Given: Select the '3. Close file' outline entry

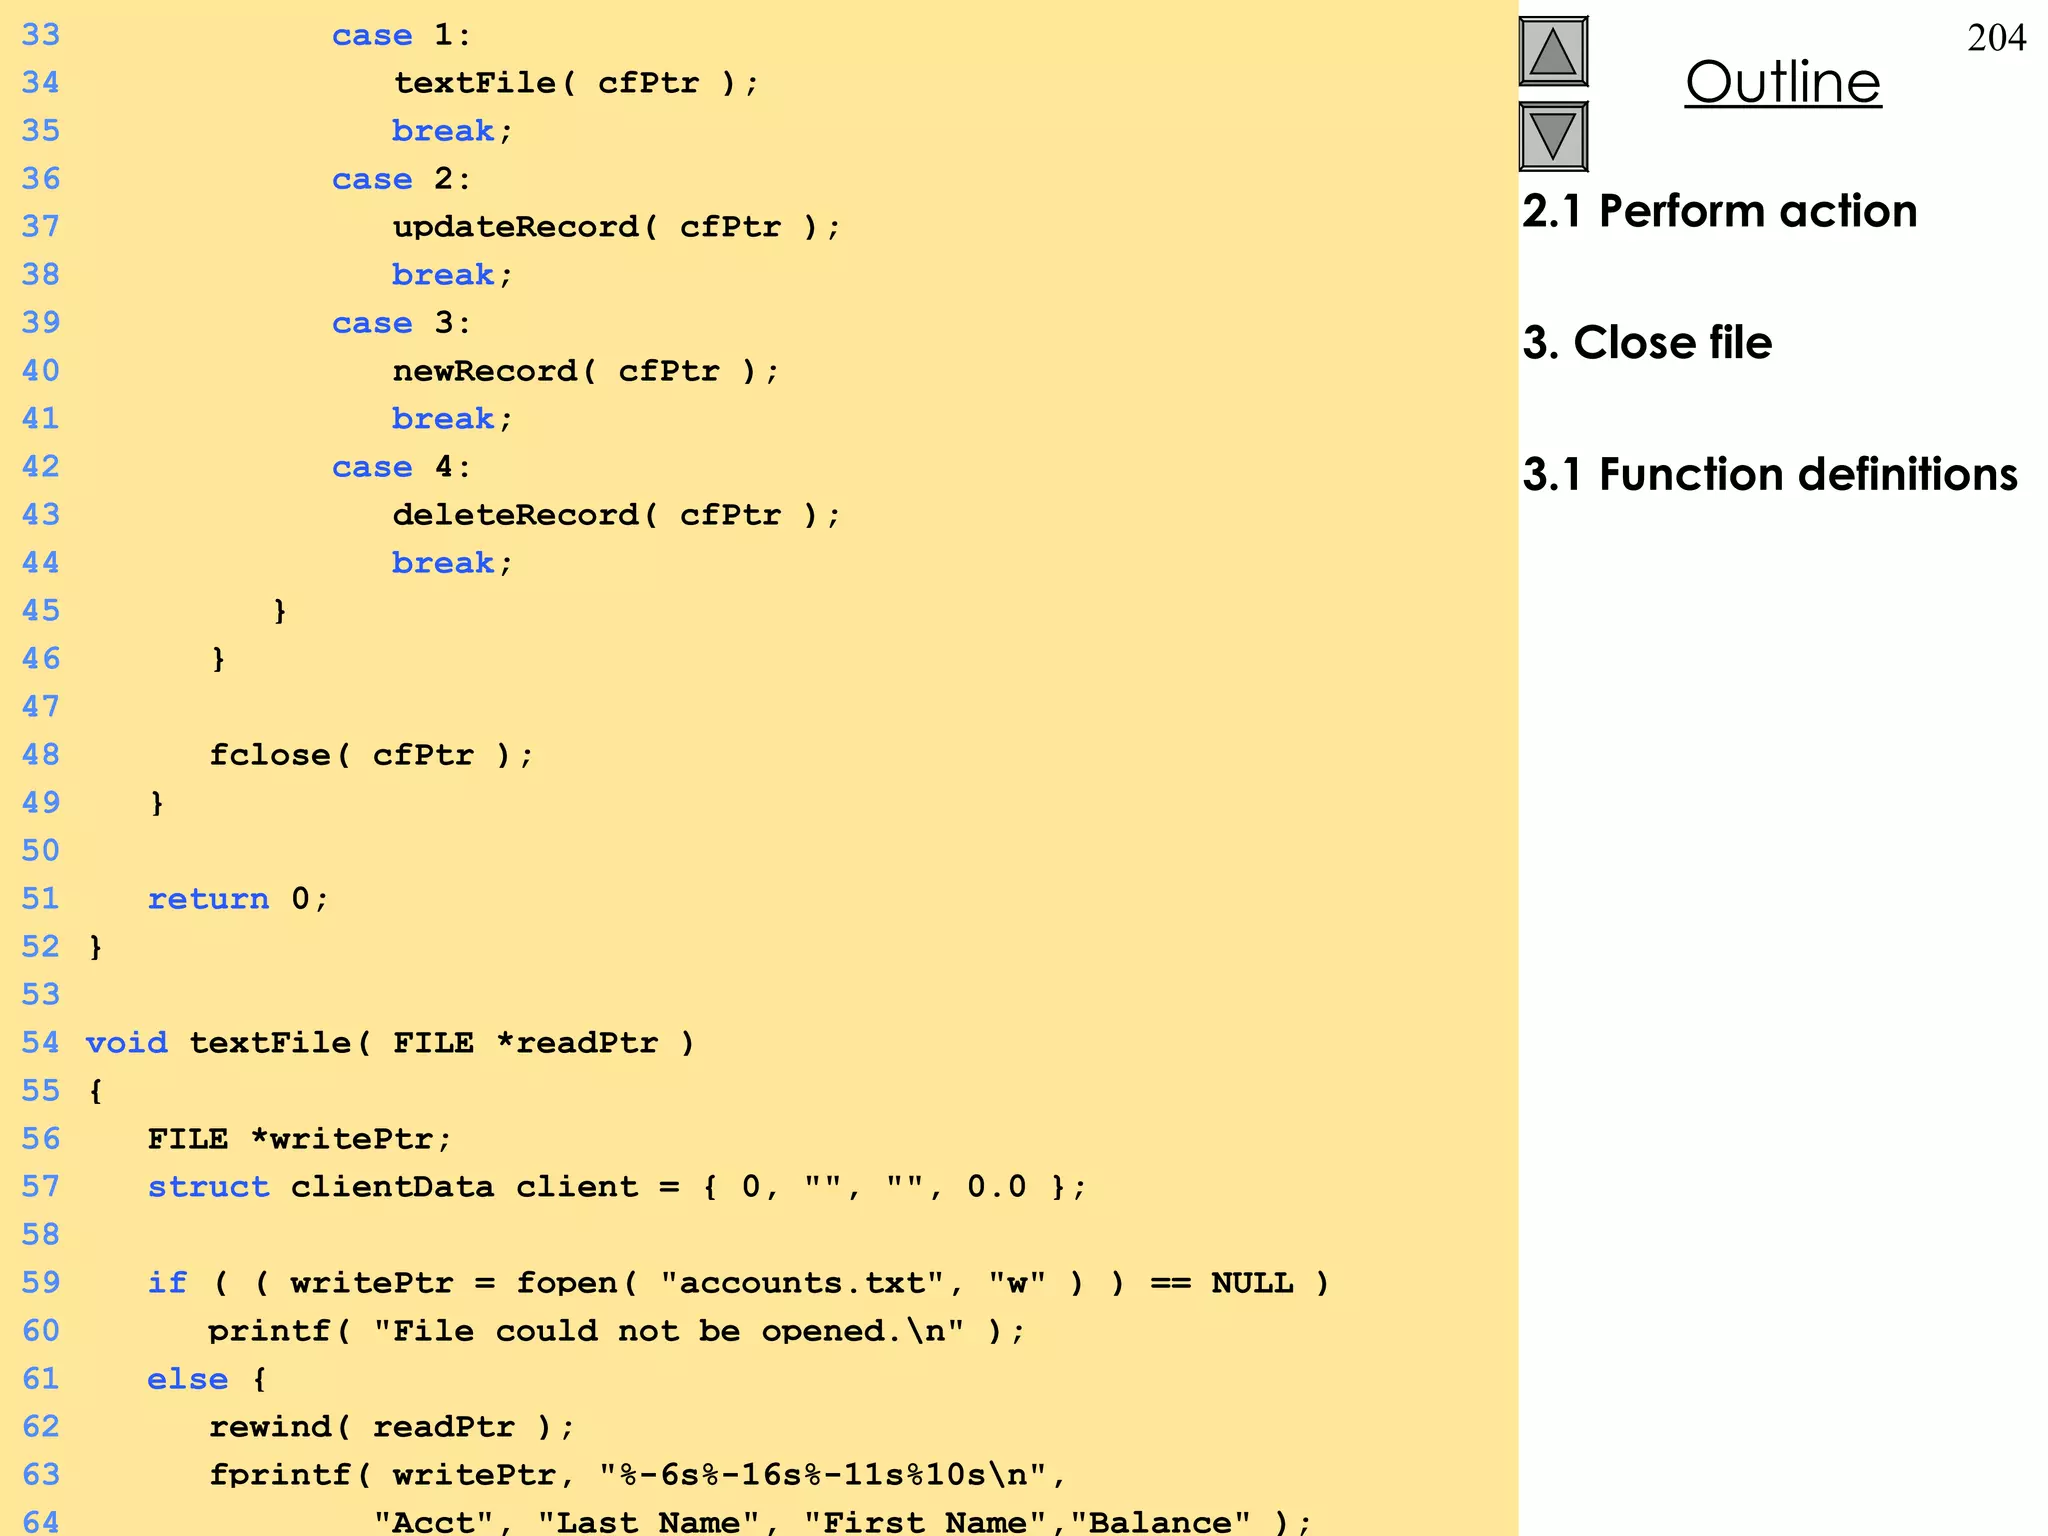Looking at the screenshot, I should click(x=1647, y=342).
